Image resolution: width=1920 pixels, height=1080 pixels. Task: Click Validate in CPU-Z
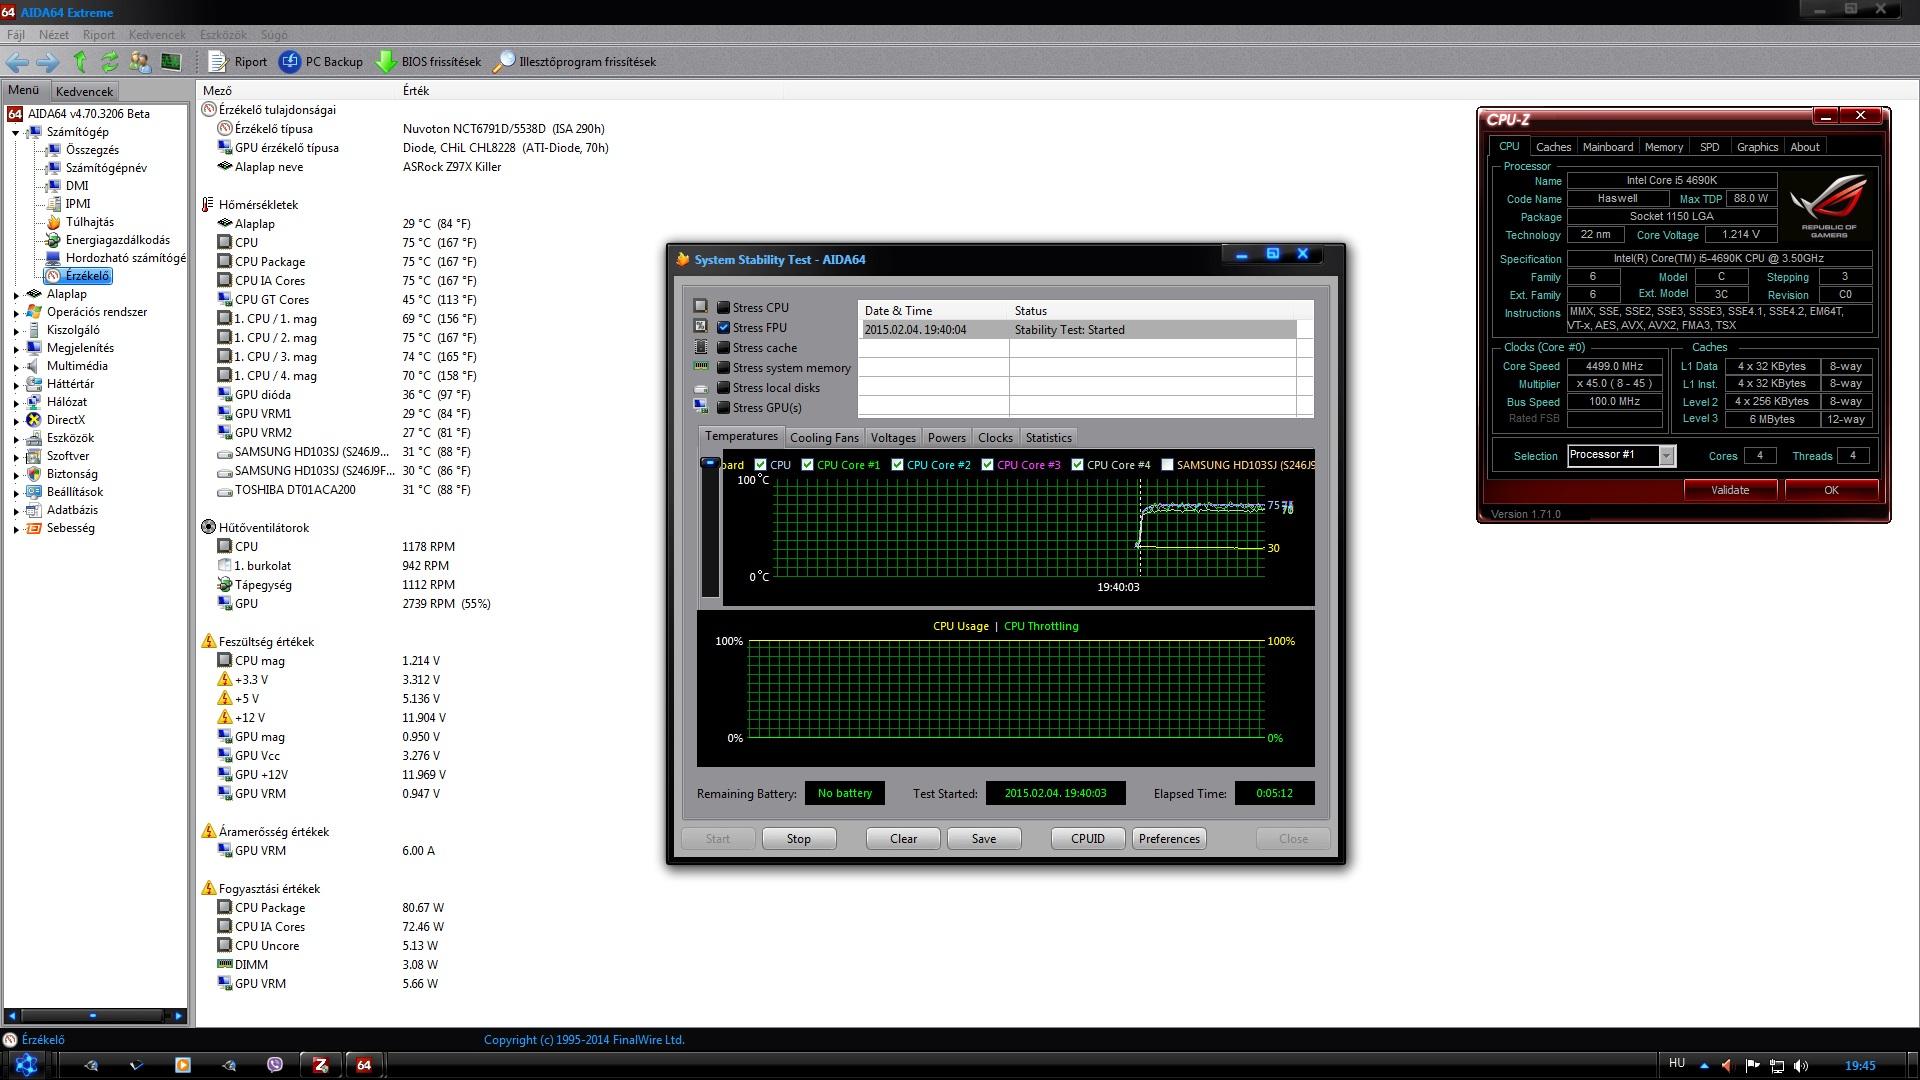pos(1730,490)
